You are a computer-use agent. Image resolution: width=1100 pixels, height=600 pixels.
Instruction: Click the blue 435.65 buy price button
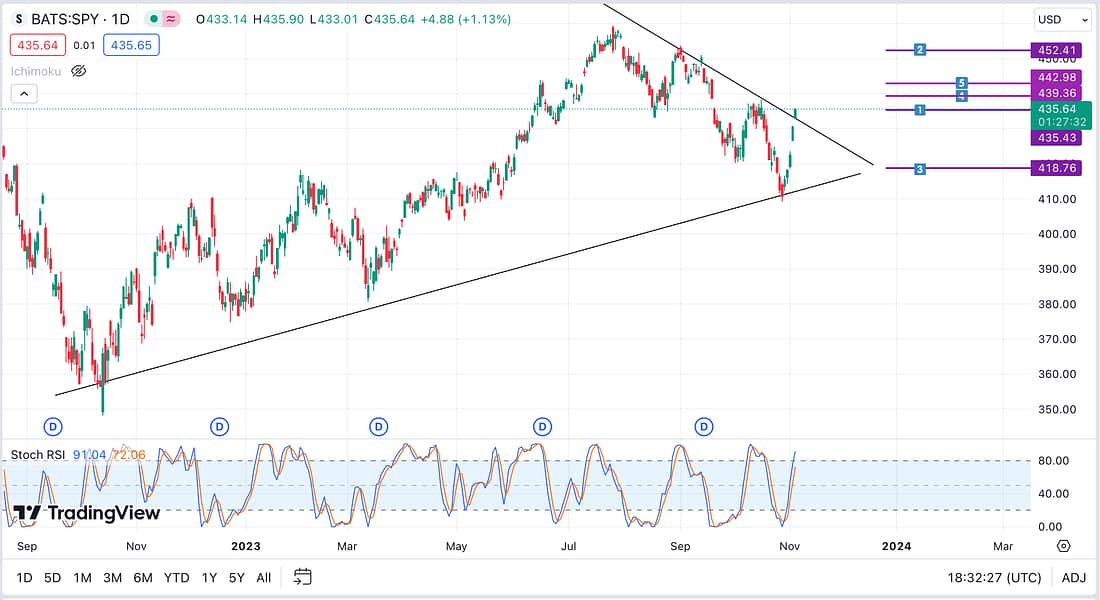[x=132, y=45]
